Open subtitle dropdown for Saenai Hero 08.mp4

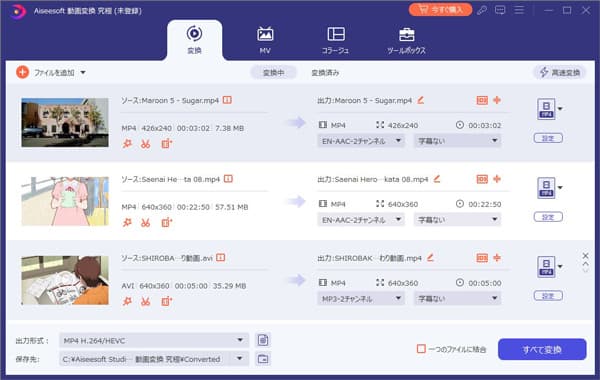[x=457, y=220]
